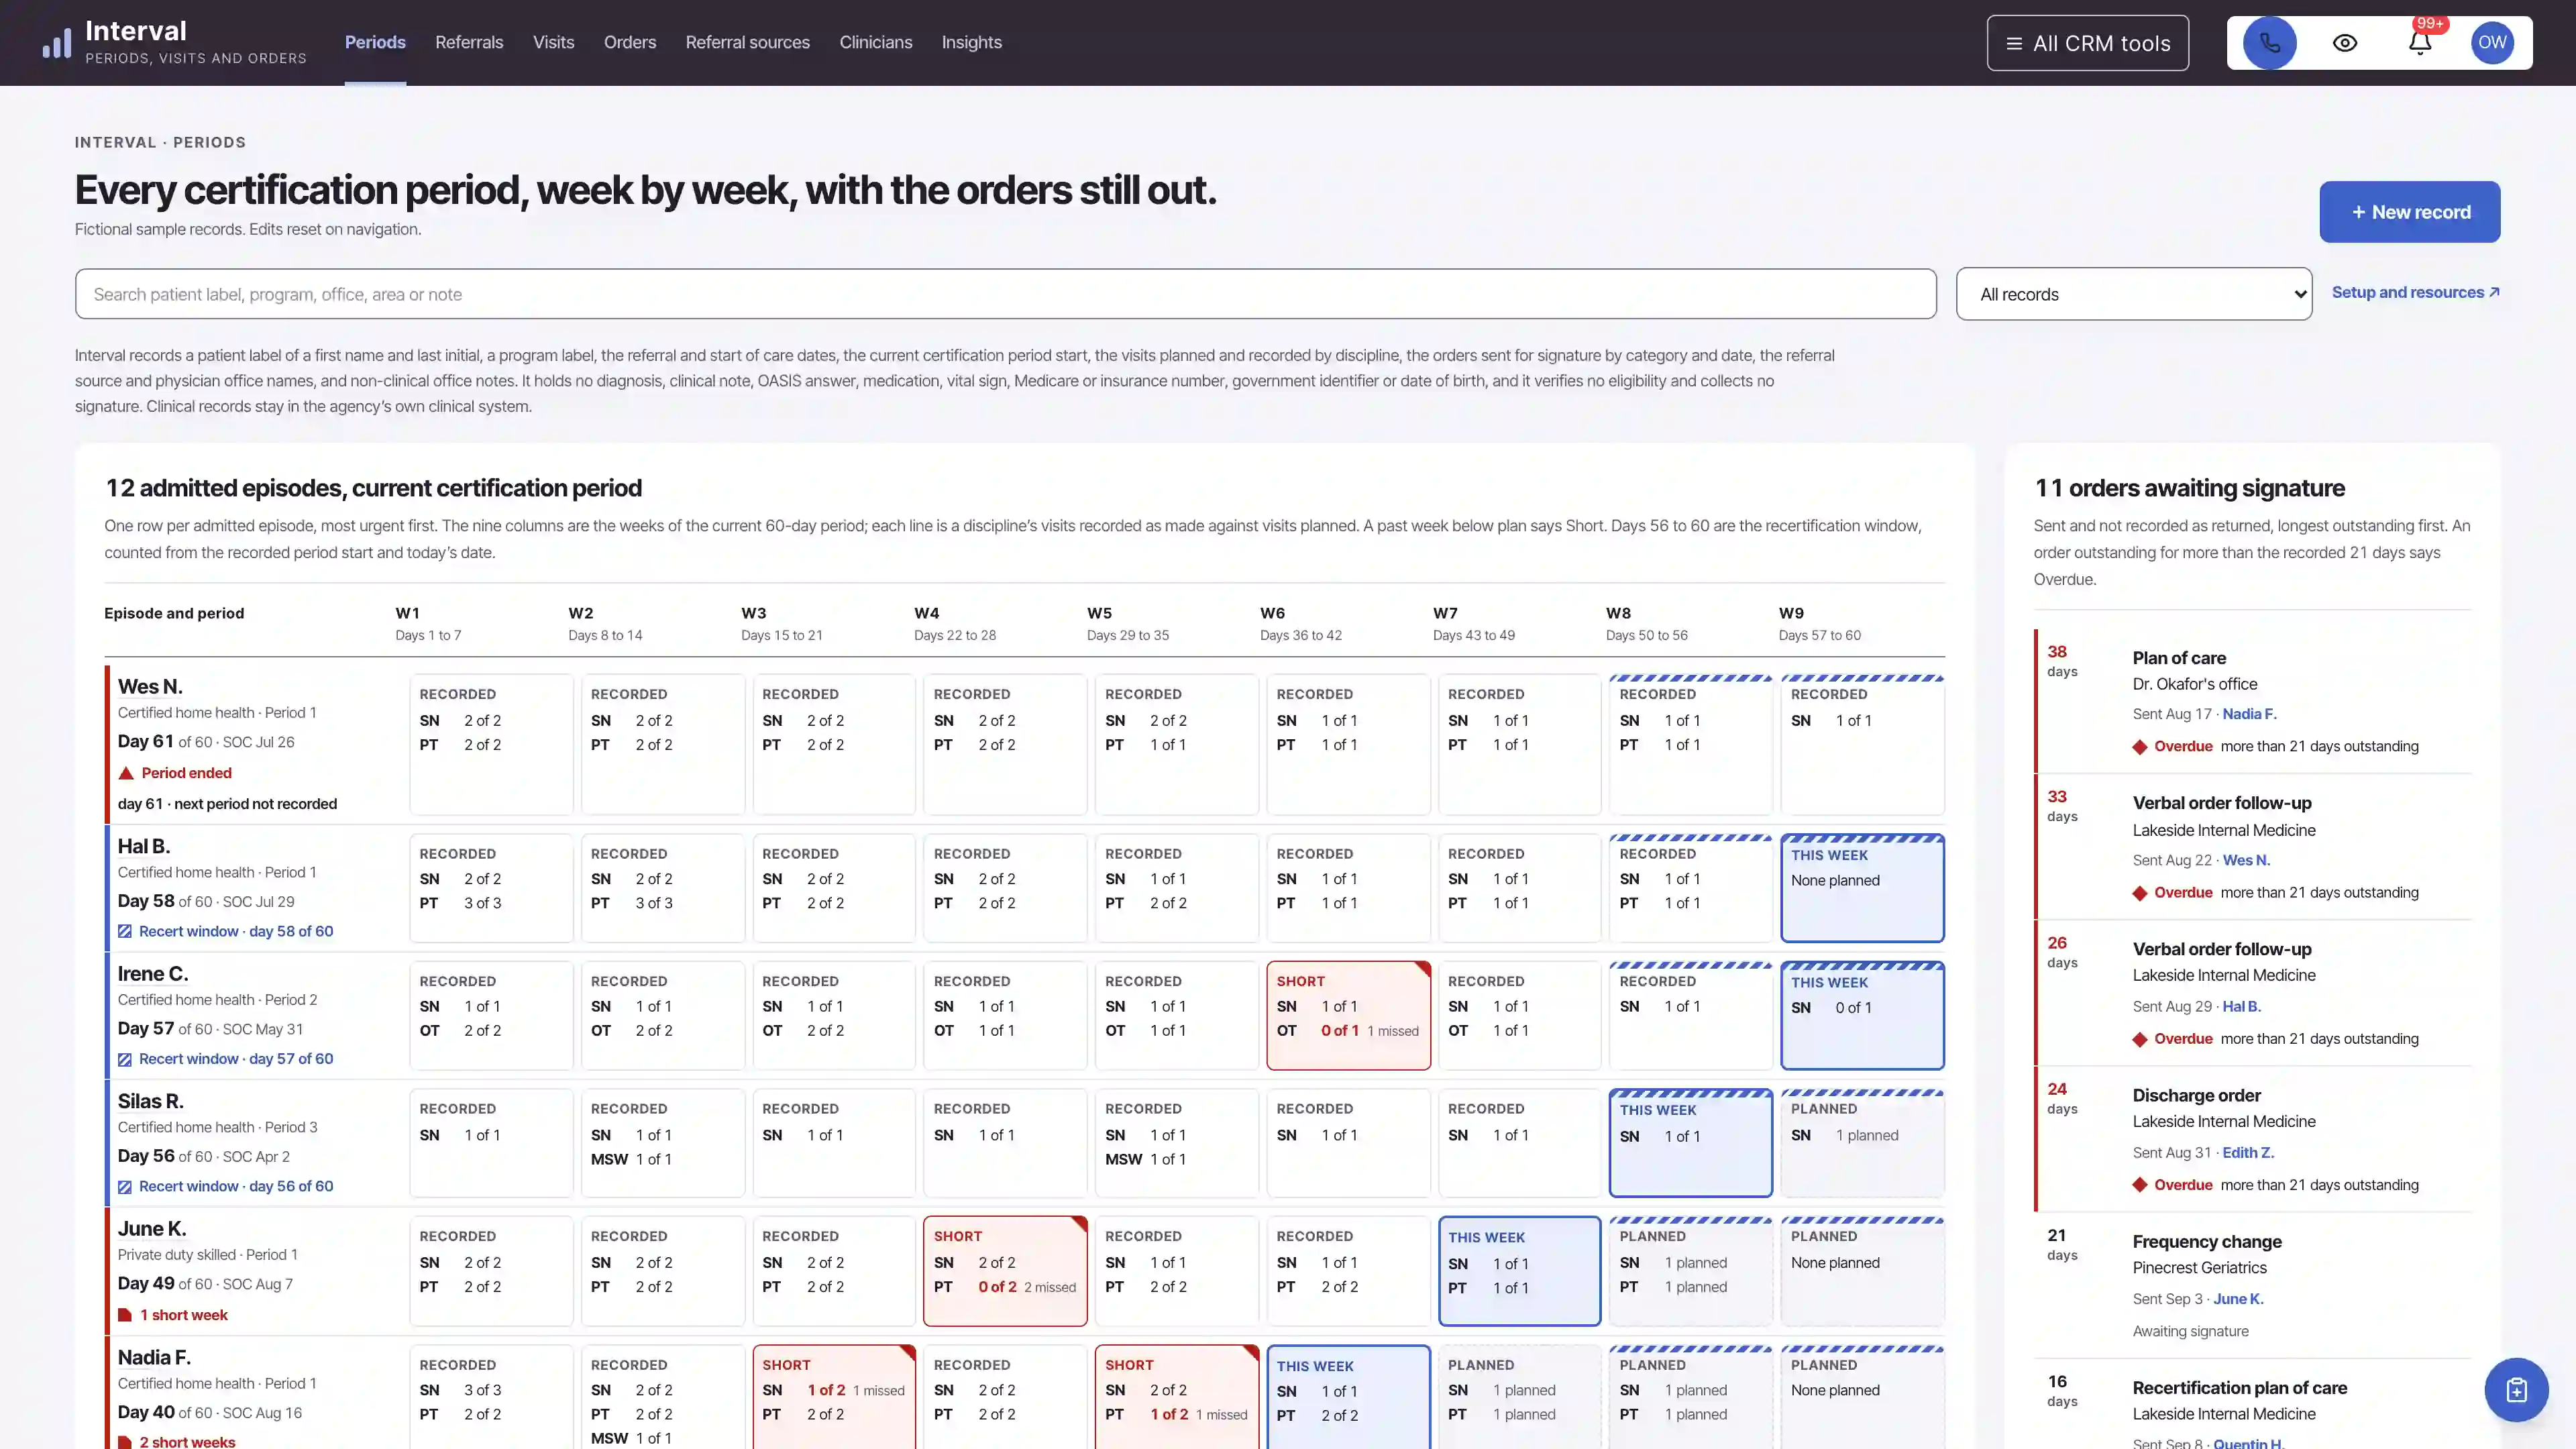This screenshot has height=1449, width=2576.
Task: Open the OW user avatar menu
Action: [x=2492, y=43]
